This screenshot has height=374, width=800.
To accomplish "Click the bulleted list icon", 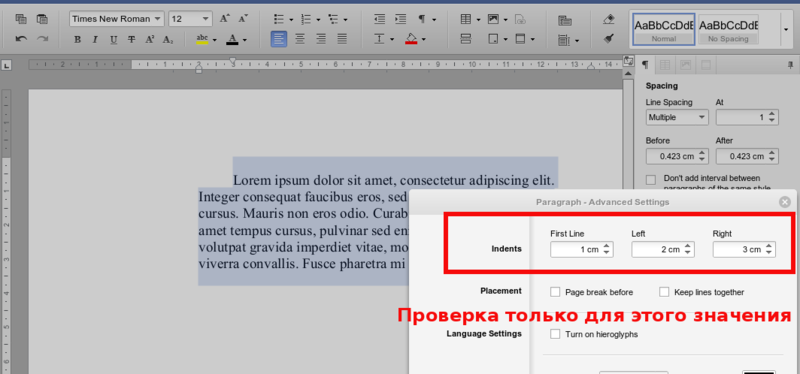I will (x=279, y=19).
